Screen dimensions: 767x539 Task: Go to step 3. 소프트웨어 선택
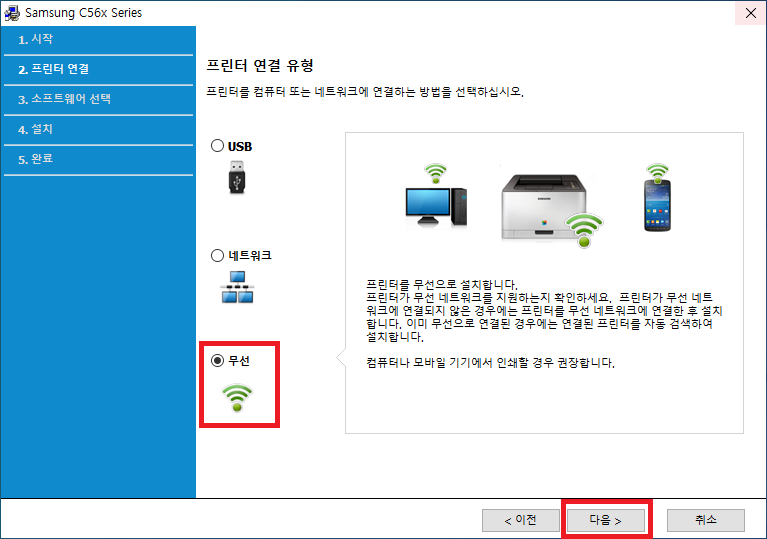64,99
